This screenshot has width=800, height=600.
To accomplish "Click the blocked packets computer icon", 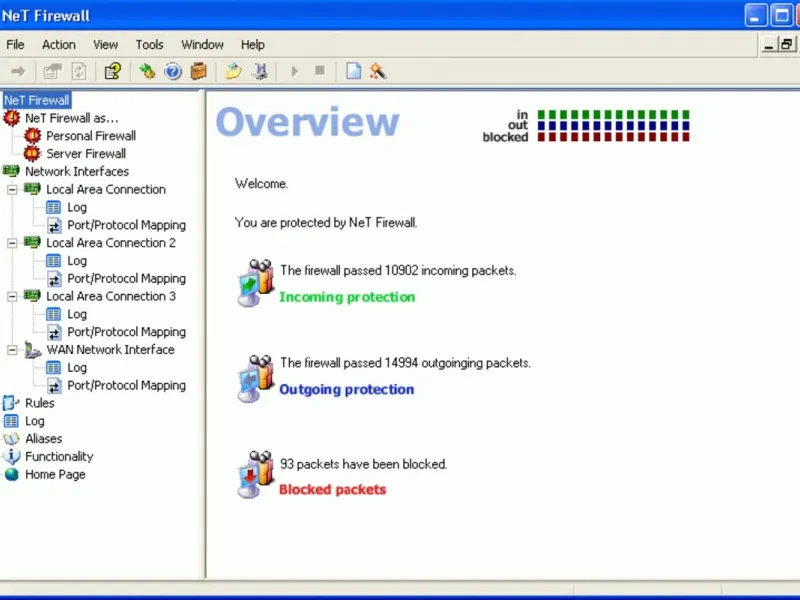I will (256, 474).
